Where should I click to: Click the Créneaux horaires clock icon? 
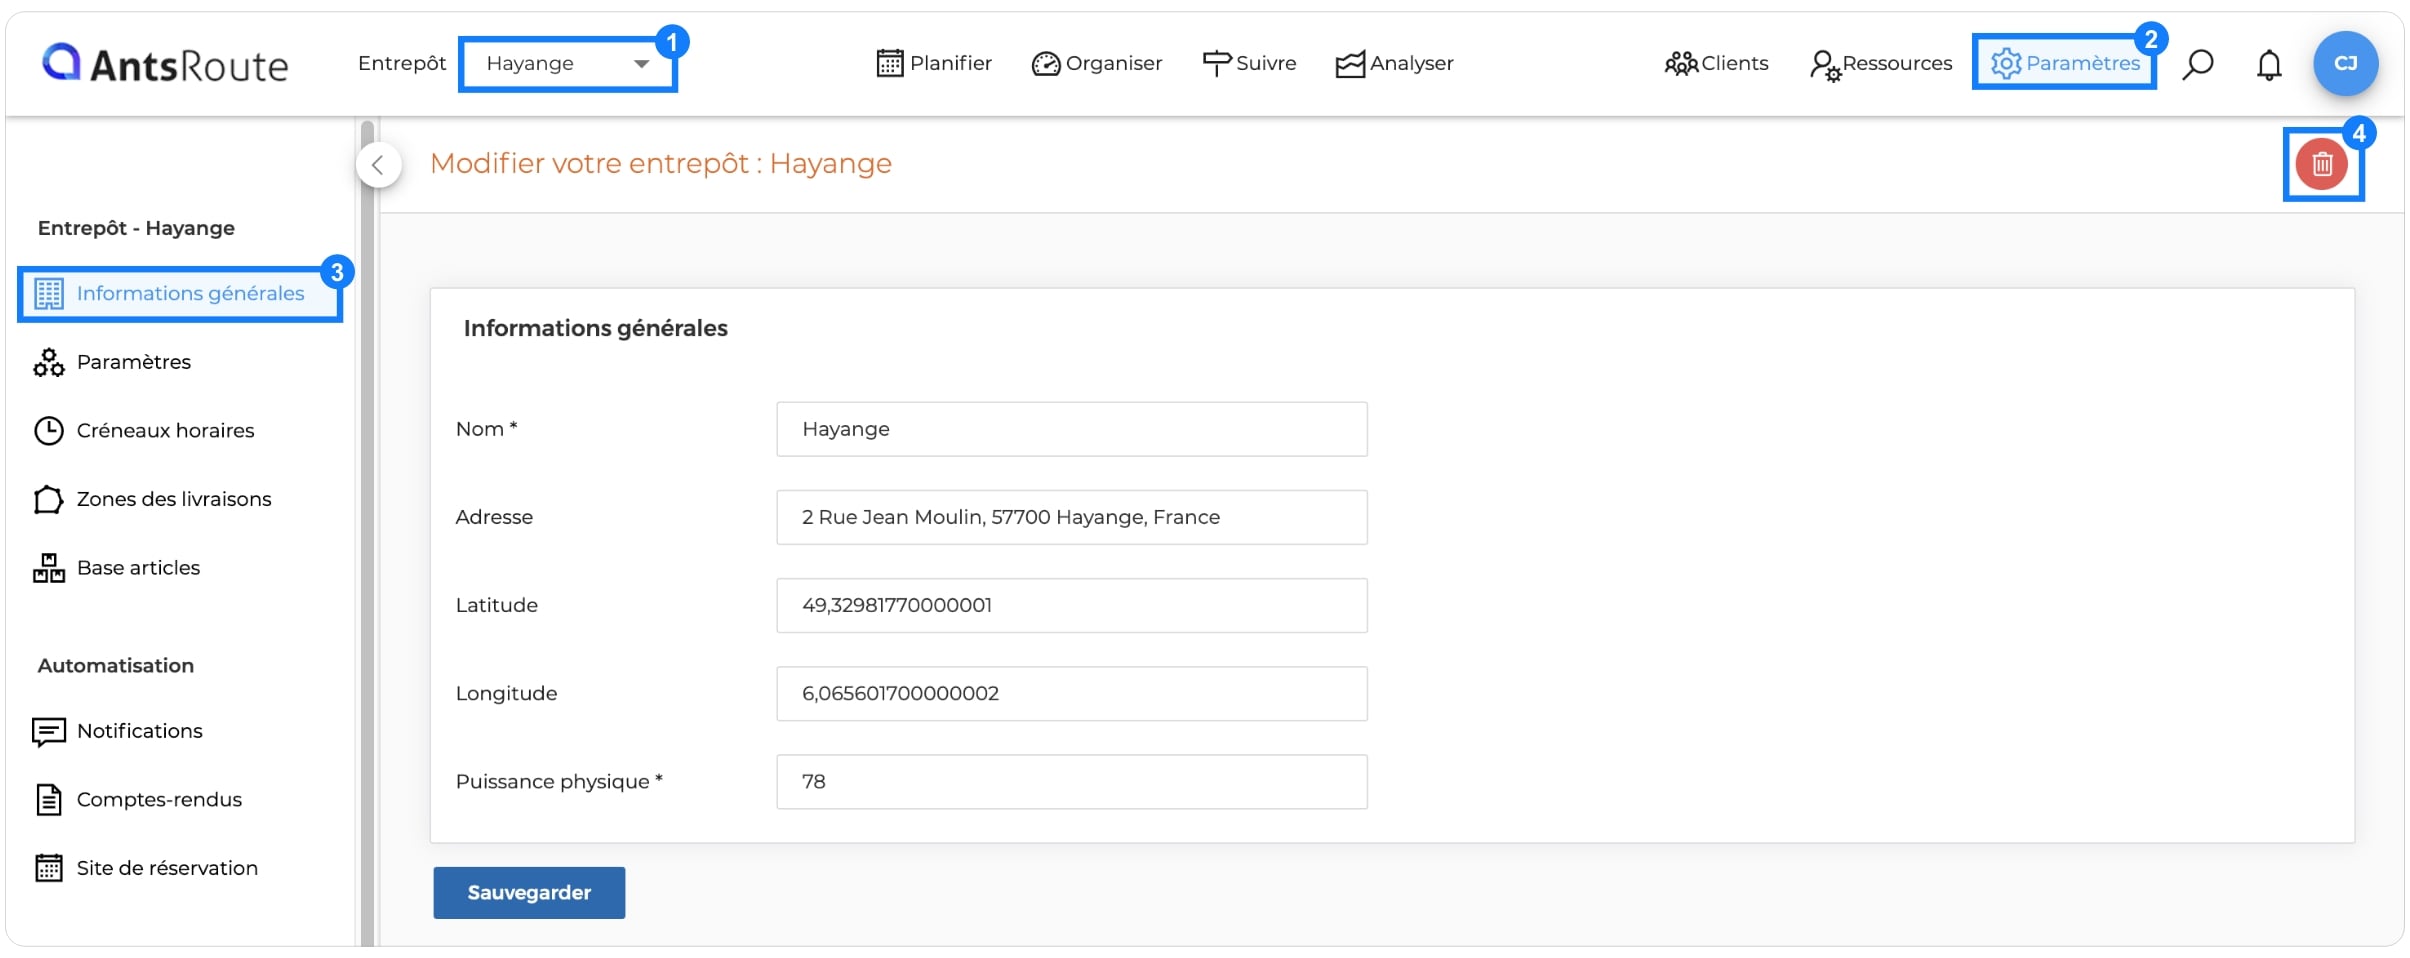tap(48, 430)
